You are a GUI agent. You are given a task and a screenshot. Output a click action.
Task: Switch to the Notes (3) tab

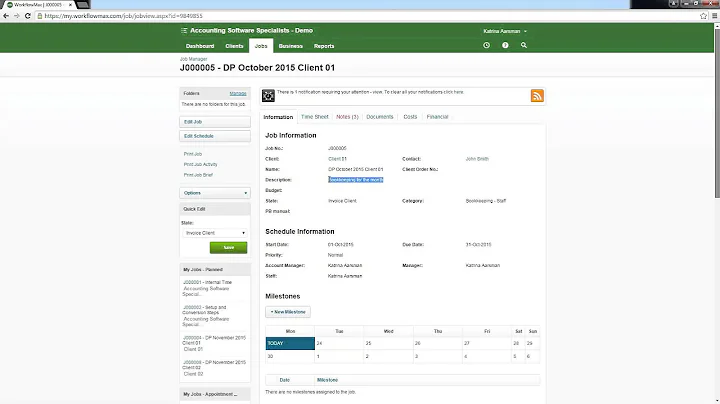(347, 117)
